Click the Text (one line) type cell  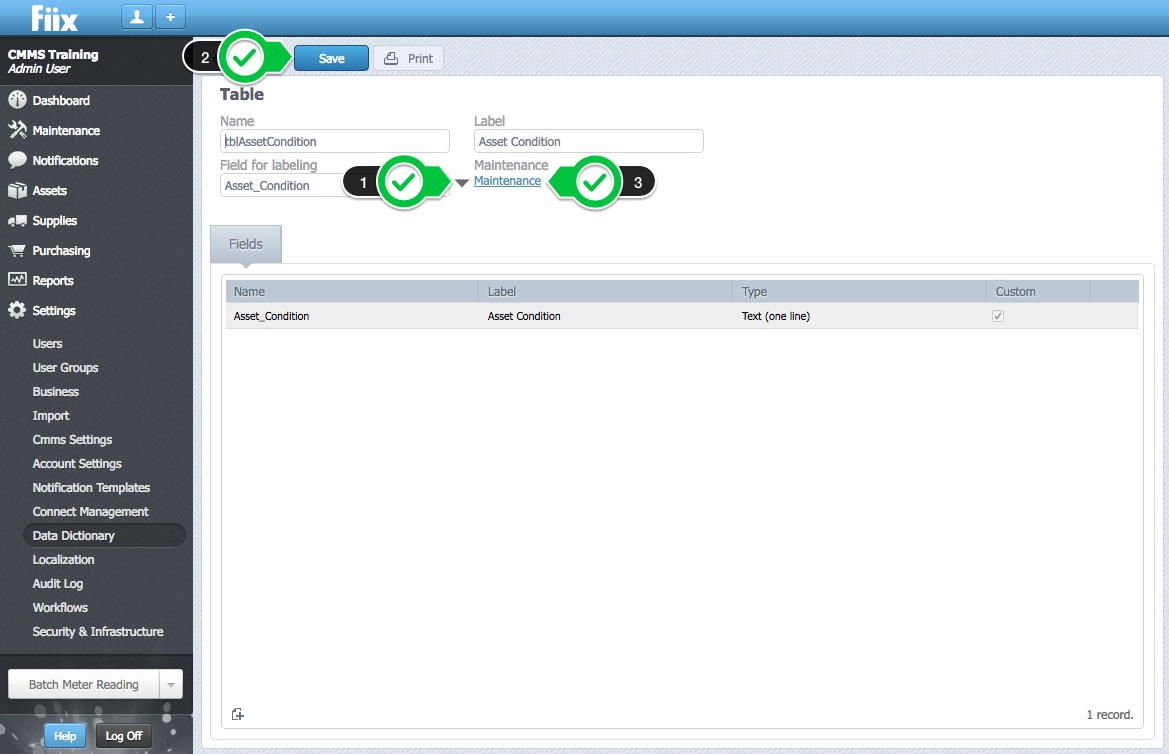776,316
